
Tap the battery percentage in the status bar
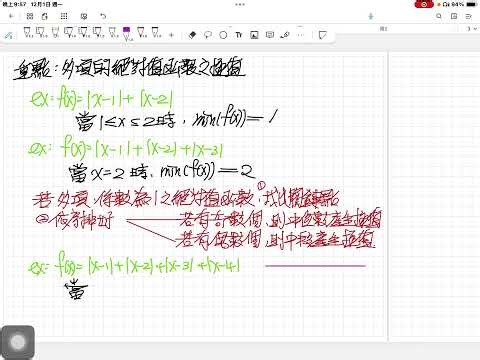458,4
